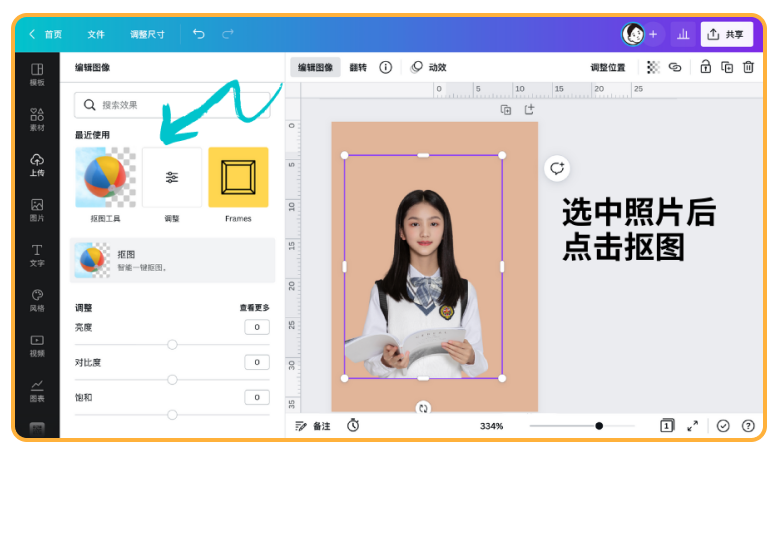Click the 对比度 contrast slider handle

click(172, 380)
